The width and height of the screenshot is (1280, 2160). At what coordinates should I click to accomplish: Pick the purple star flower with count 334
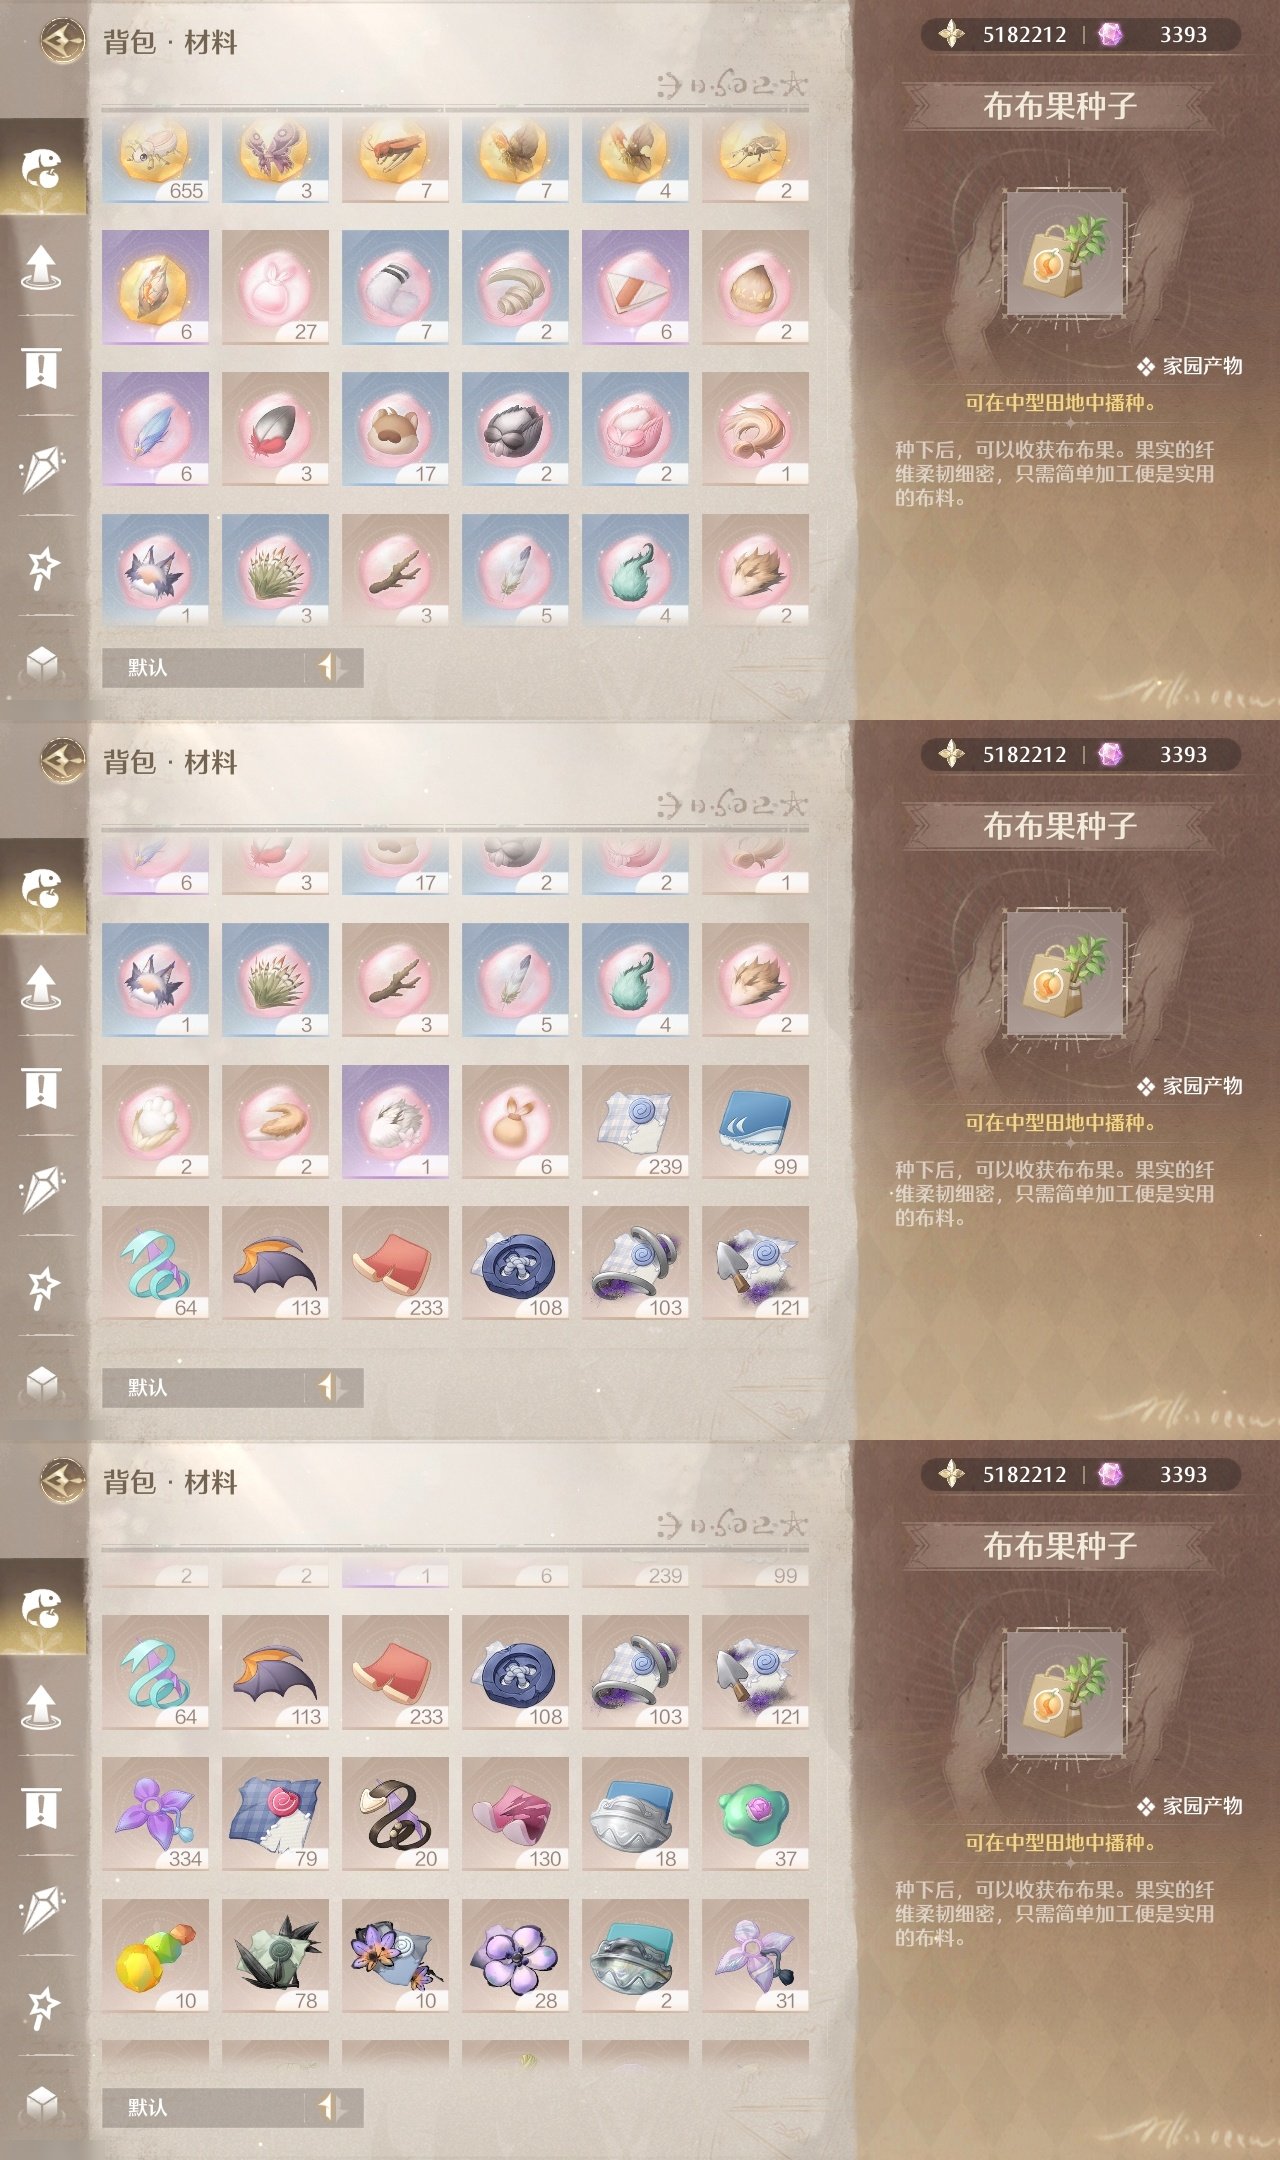155,1814
